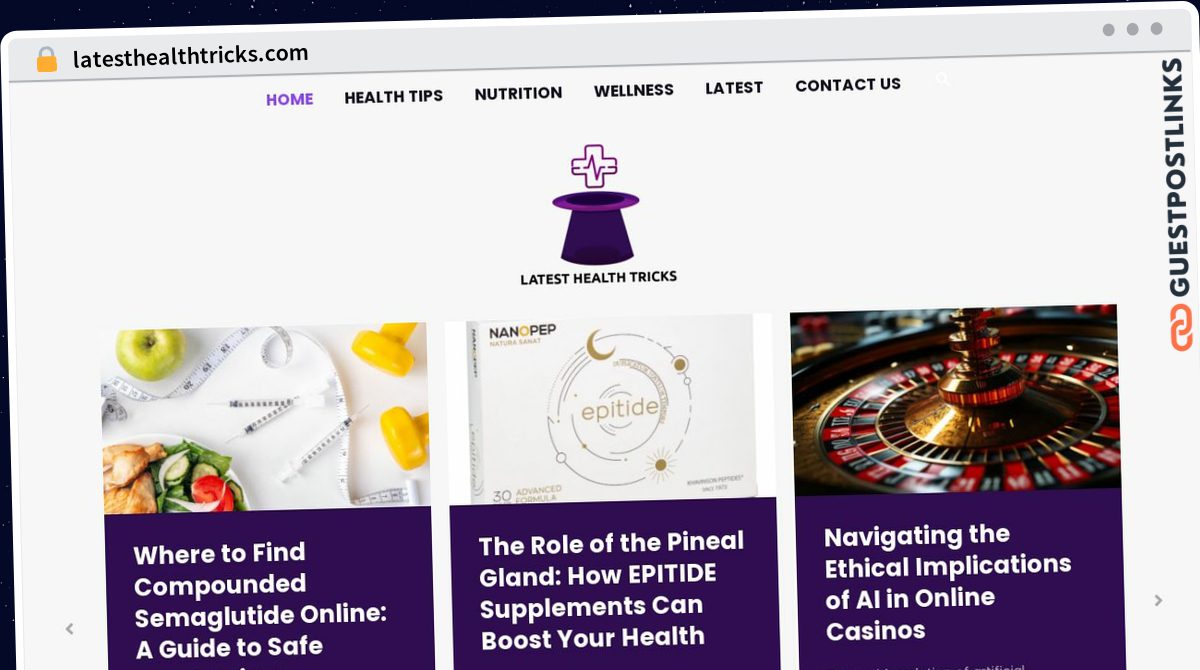The width and height of the screenshot is (1200, 670).
Task: Open the Contact Us page
Action: 848,85
